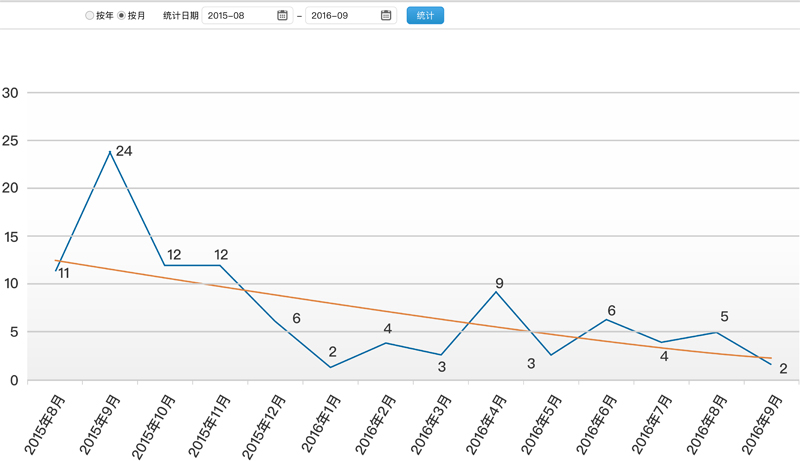The width and height of the screenshot is (800, 461).
Task: Click the peak data point labeled 24
Action: click(x=110, y=152)
